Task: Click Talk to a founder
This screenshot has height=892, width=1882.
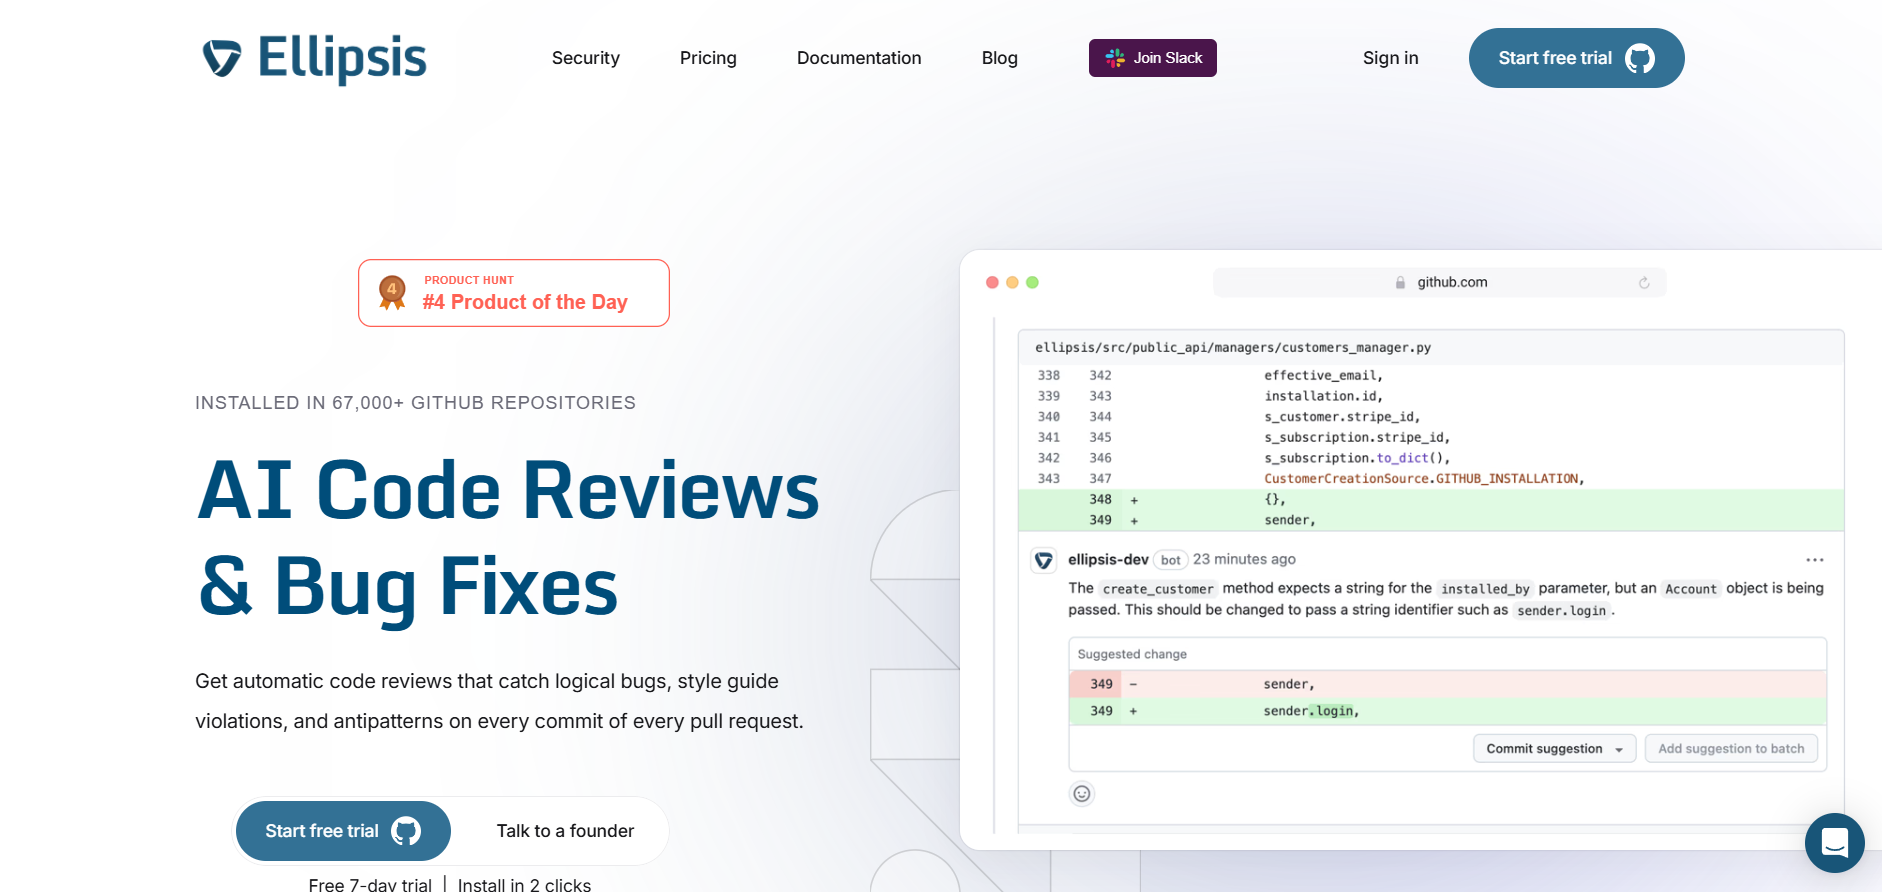Action: pos(565,831)
